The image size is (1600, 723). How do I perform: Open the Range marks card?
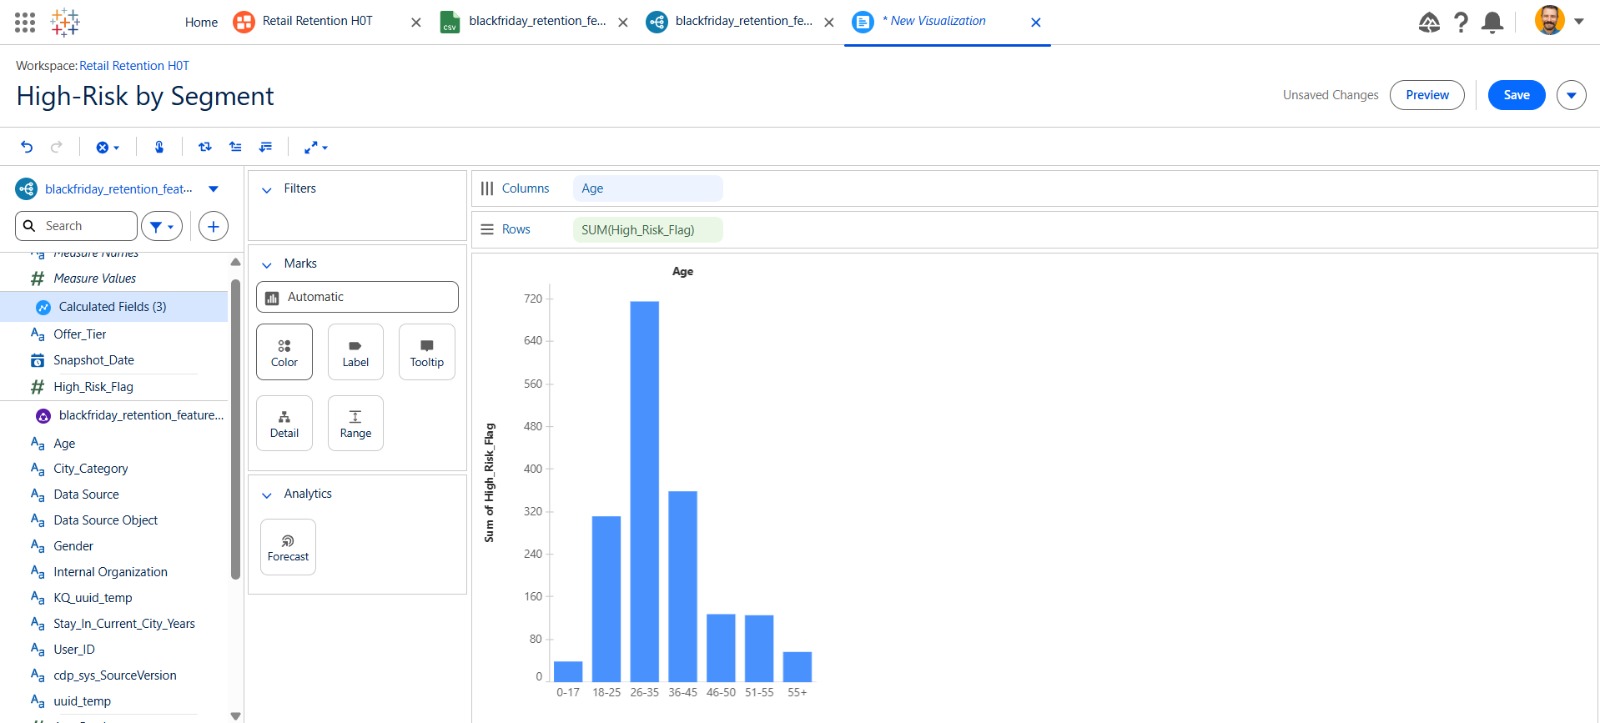(x=356, y=423)
